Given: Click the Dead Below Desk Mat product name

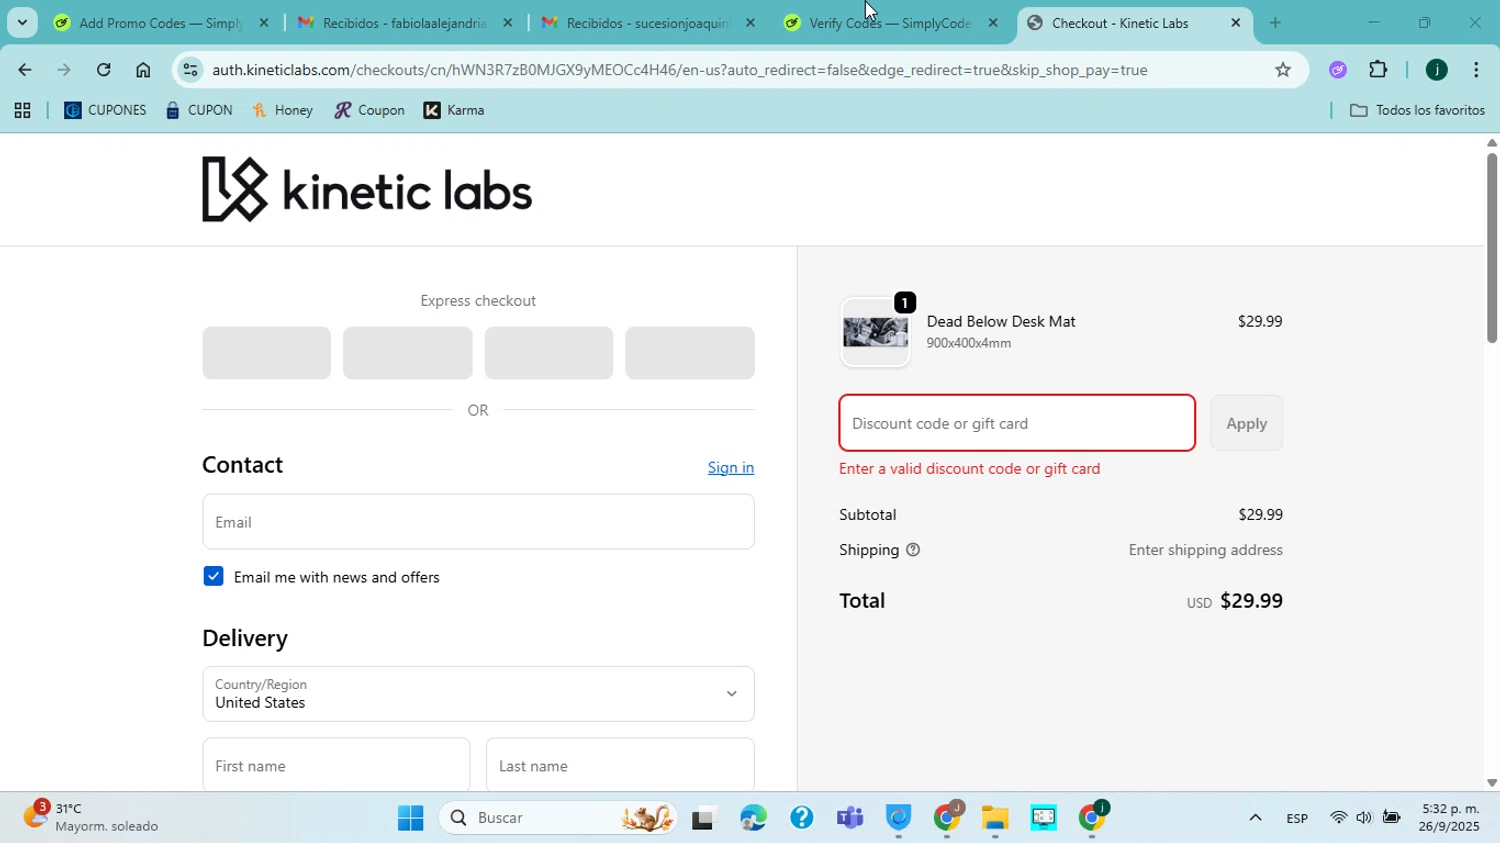Looking at the screenshot, I should pyautogui.click(x=1001, y=321).
